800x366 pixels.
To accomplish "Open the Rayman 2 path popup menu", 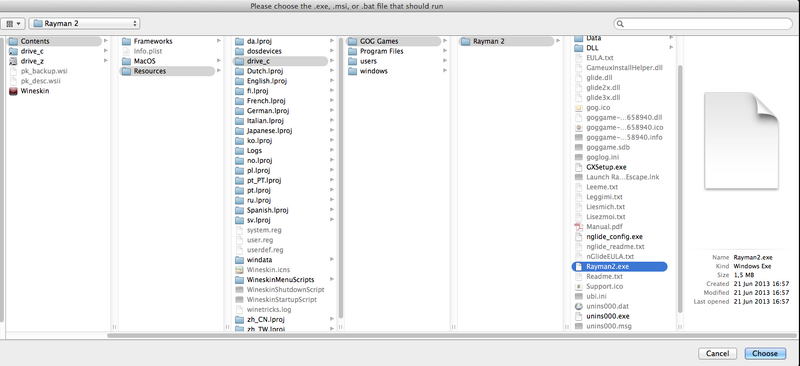I will pos(85,23).
